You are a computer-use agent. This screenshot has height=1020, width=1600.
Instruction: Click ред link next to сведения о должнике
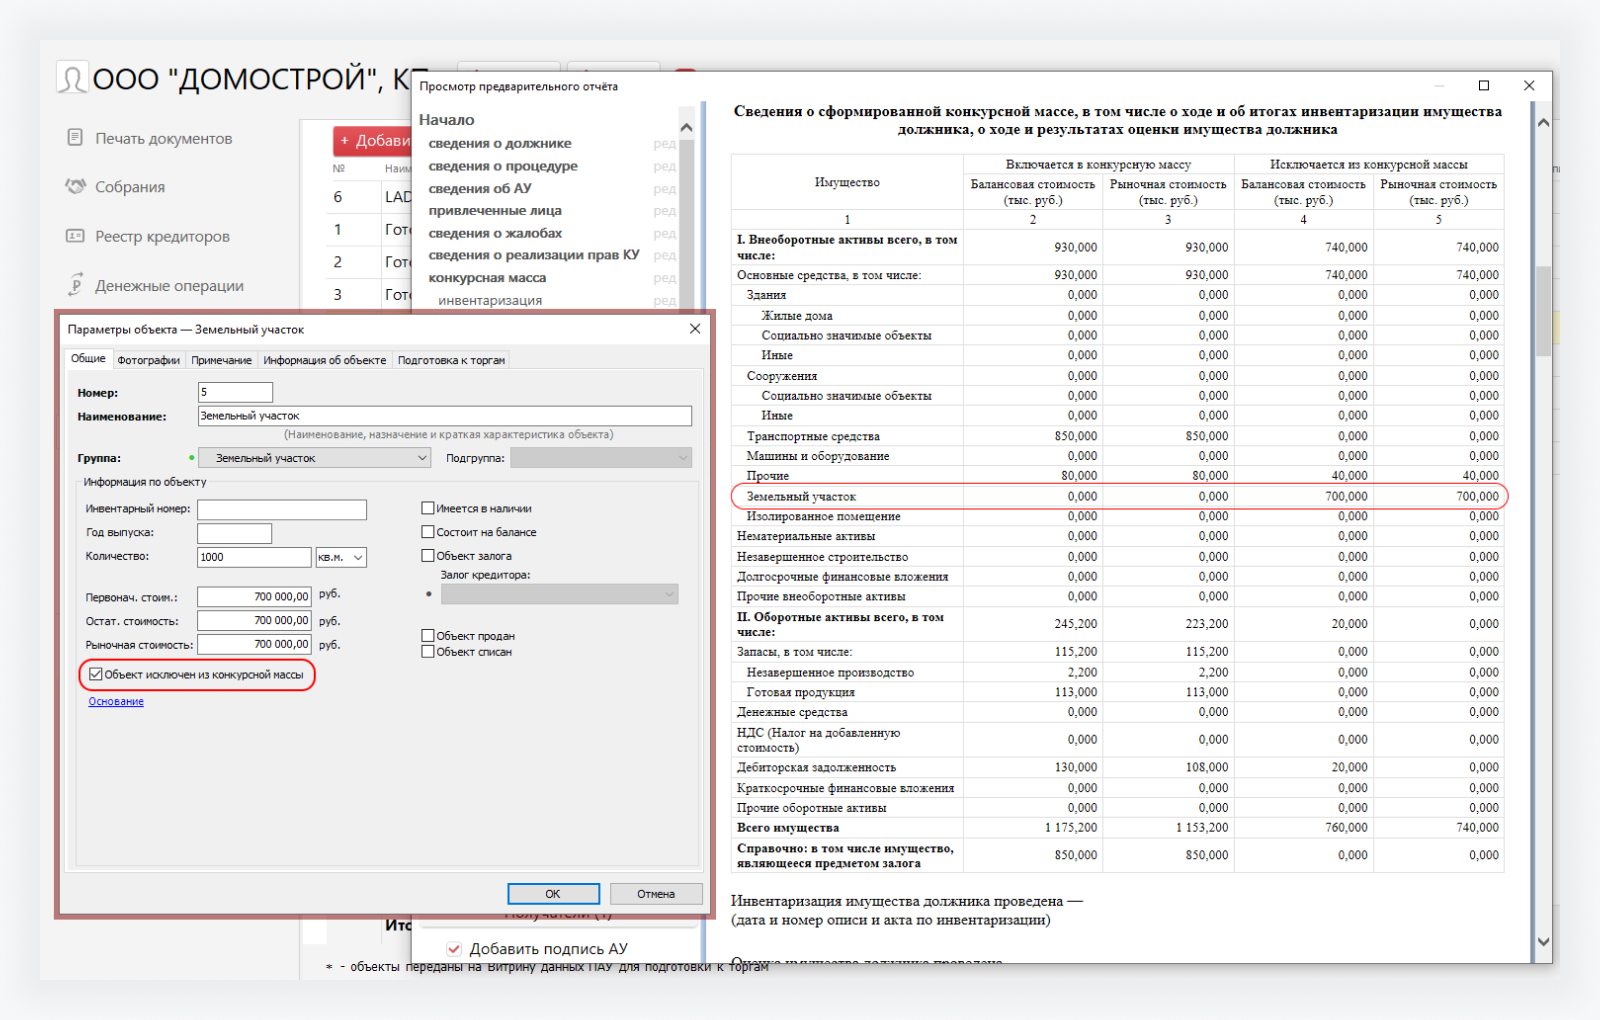pos(665,144)
